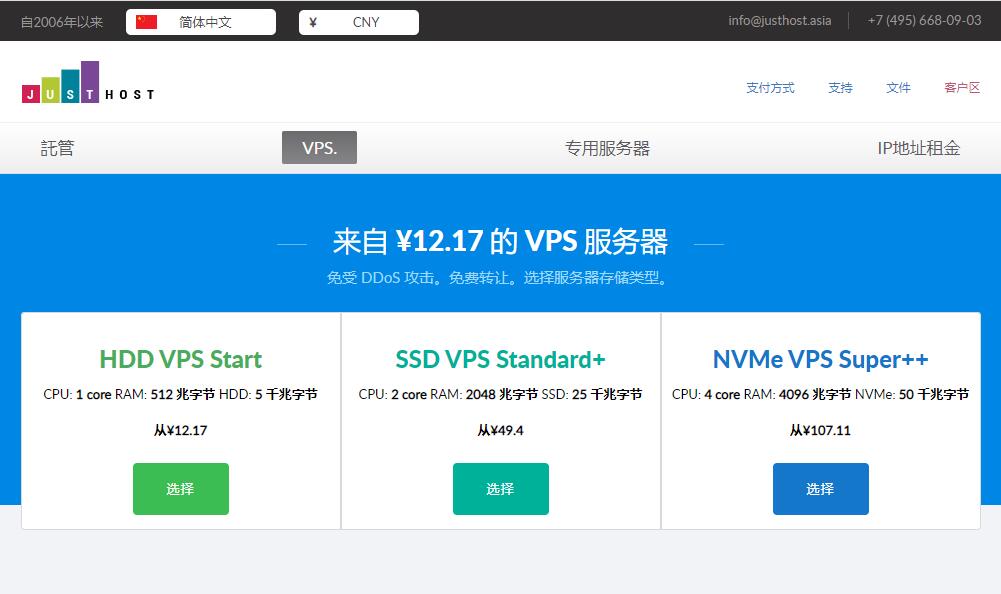Click the NVMe VPS Super++ heading
This screenshot has width=1001, height=594.
820,360
